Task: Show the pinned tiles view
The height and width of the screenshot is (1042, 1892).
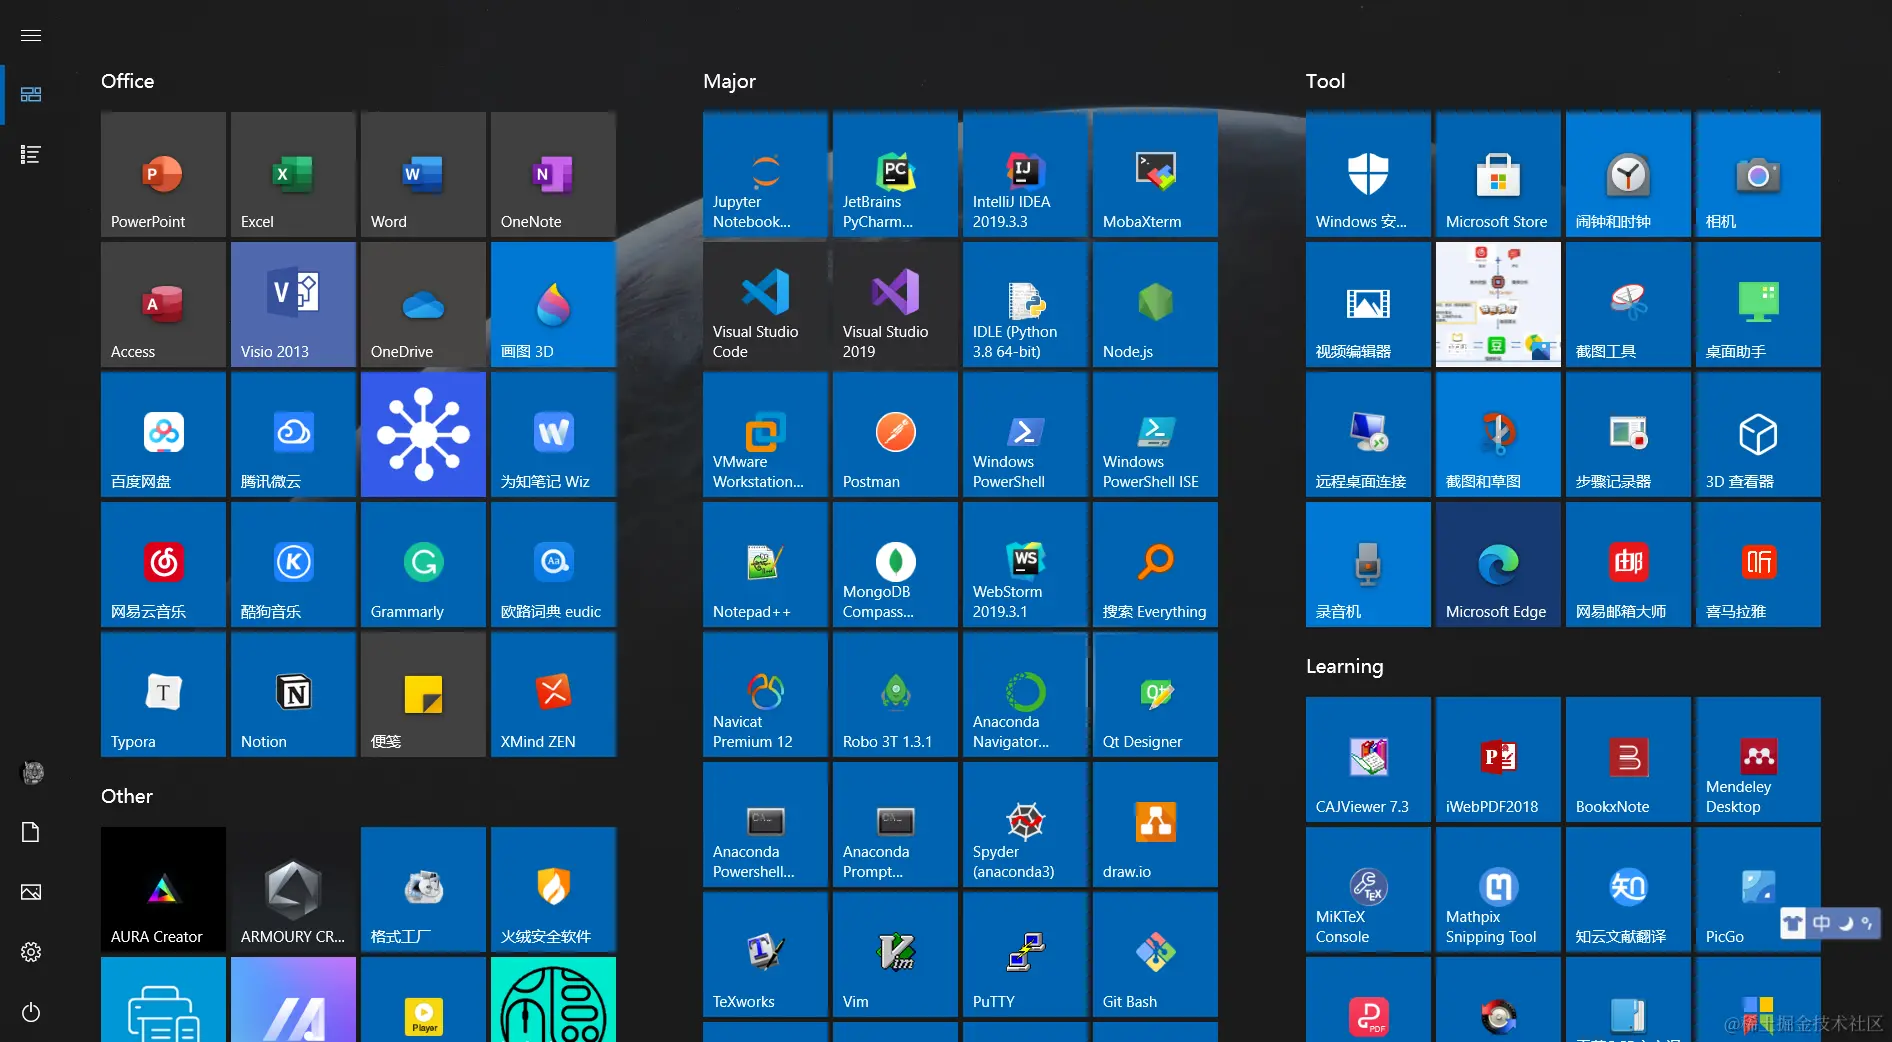Action: pos(31,94)
